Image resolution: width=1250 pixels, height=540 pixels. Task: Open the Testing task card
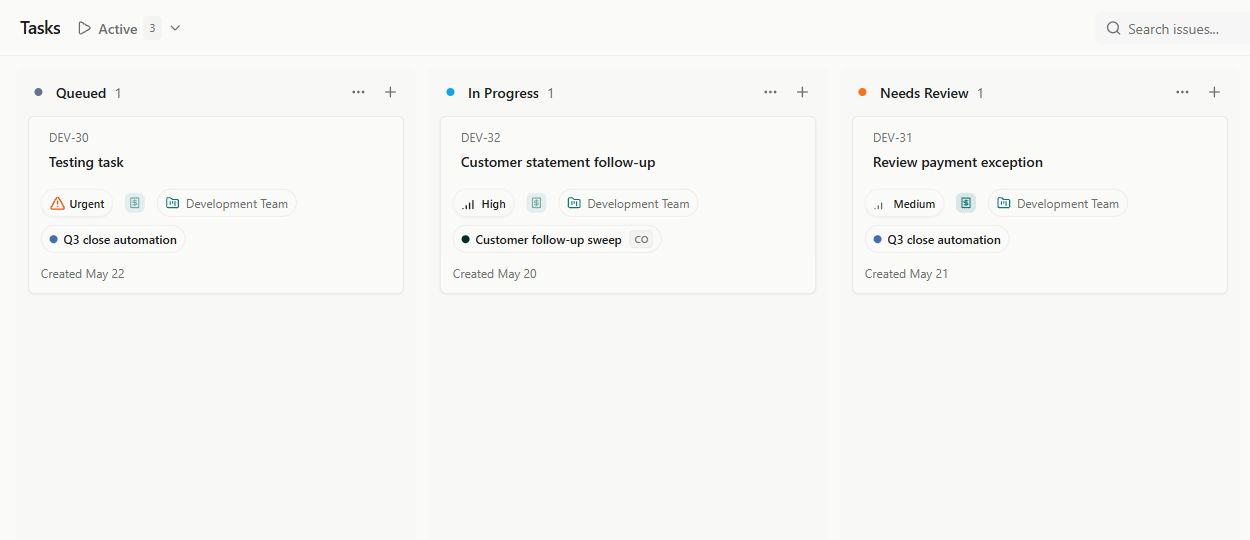point(216,205)
